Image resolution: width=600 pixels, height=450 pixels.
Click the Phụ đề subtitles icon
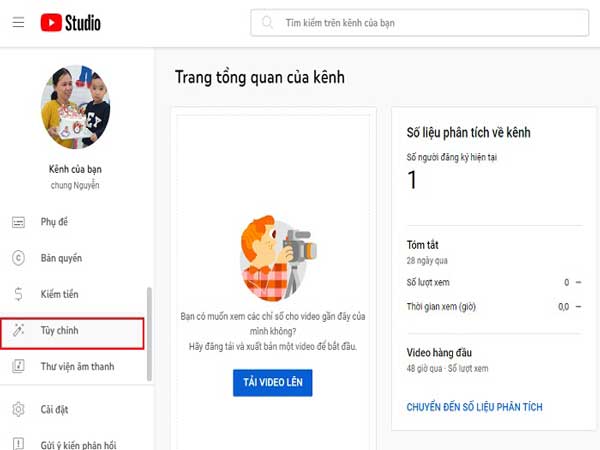click(18, 222)
